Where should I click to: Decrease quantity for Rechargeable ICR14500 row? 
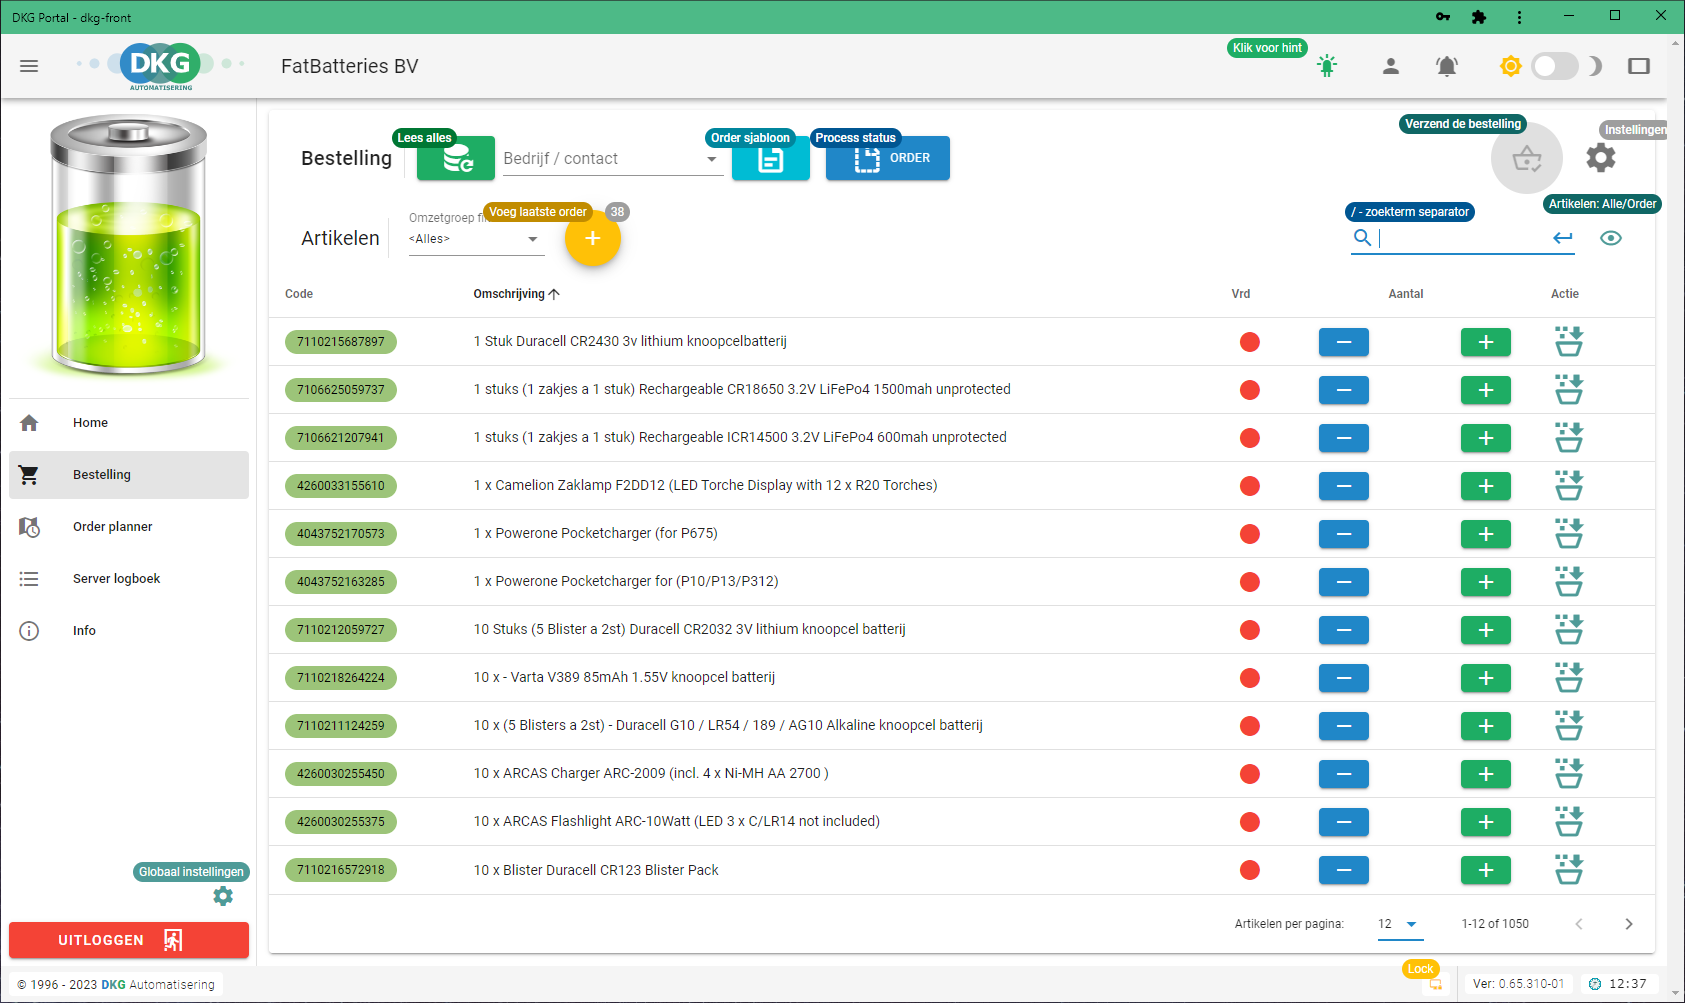(1344, 438)
